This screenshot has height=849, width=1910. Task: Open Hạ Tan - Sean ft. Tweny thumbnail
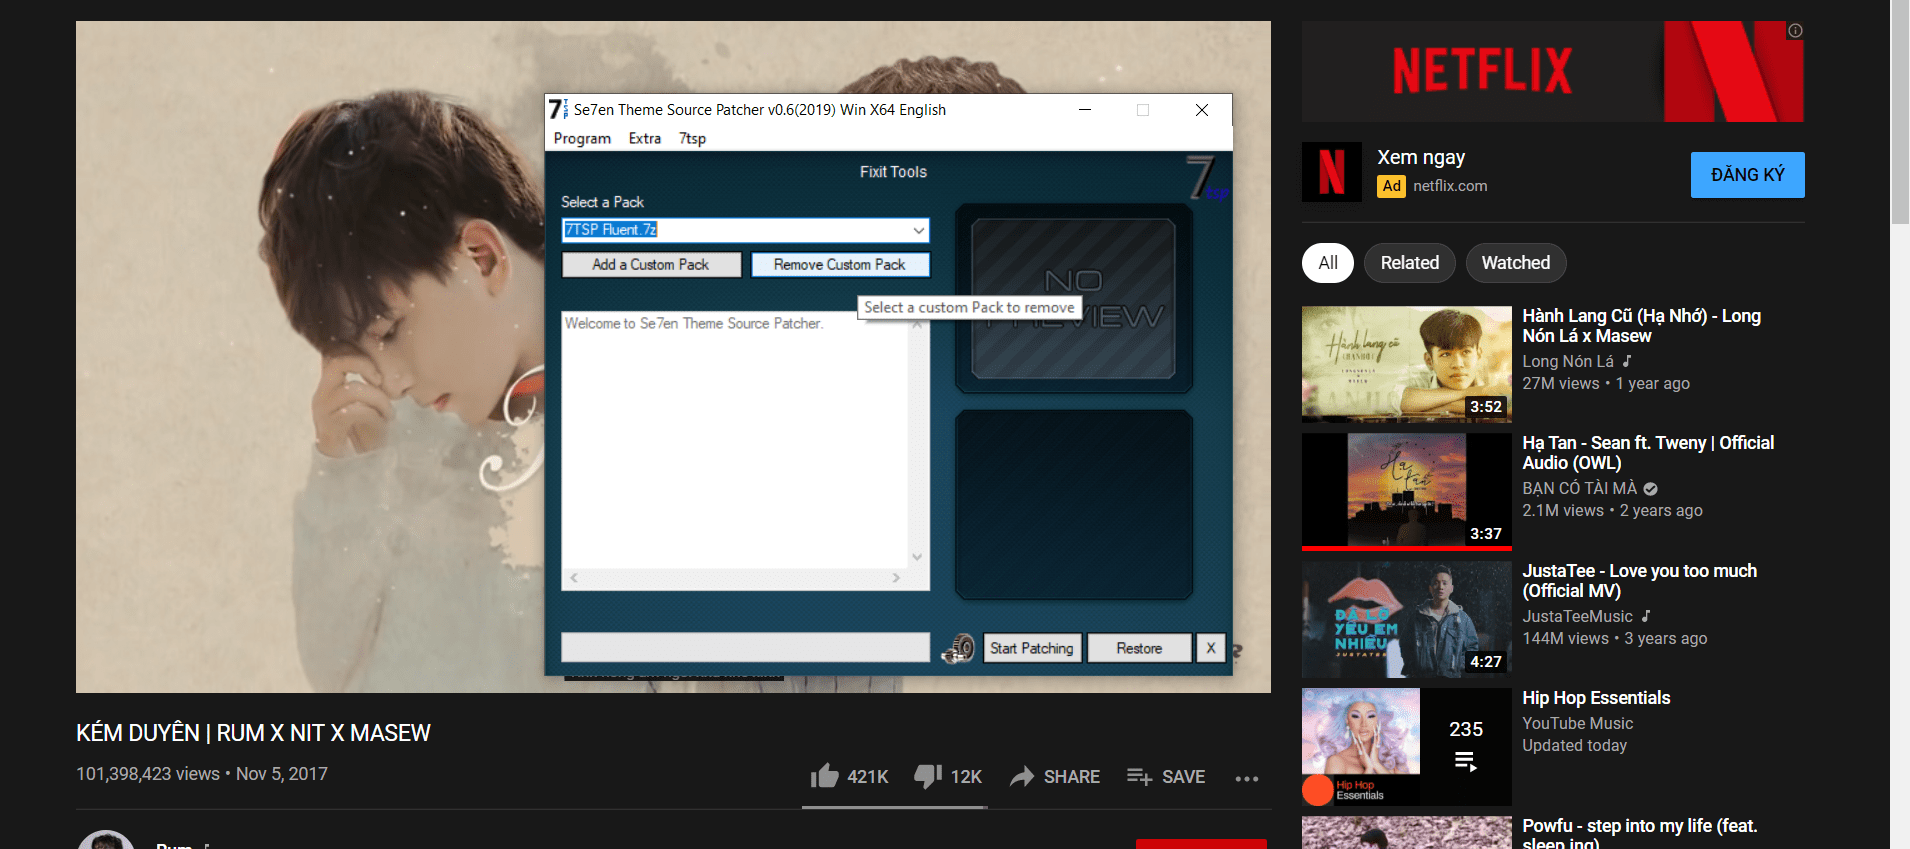pos(1407,491)
